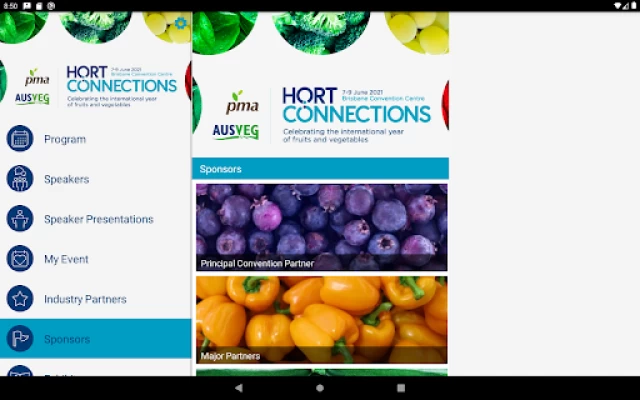Tap the My Event heart calendar icon

[x=20, y=259]
